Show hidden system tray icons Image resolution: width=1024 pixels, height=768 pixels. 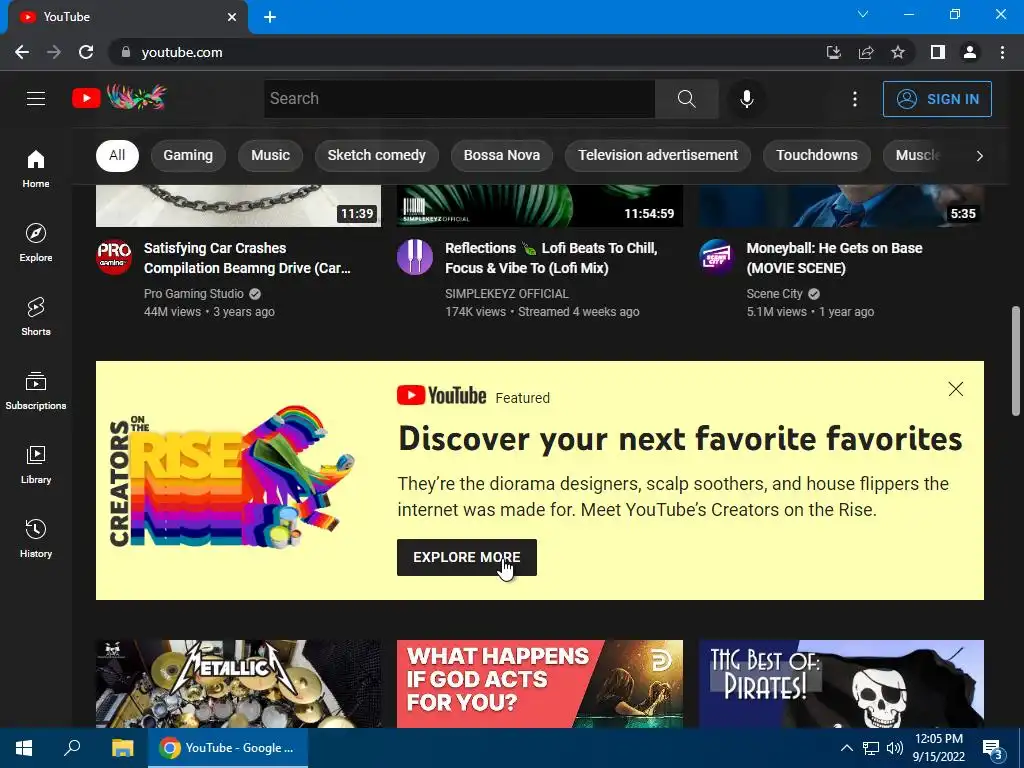[846, 748]
